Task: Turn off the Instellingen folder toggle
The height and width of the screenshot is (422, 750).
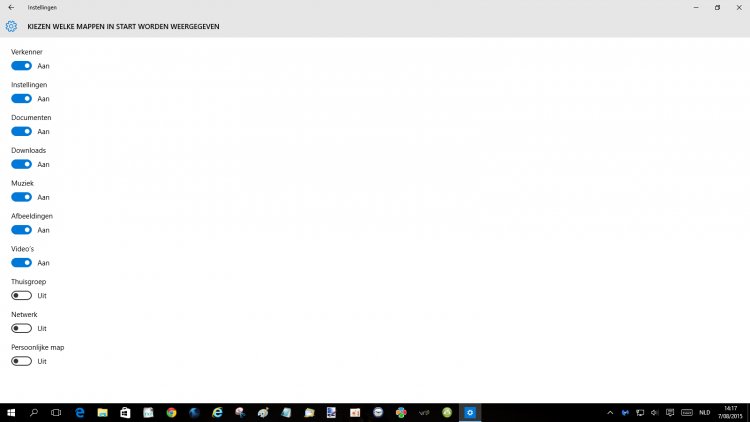Action: tap(22, 99)
